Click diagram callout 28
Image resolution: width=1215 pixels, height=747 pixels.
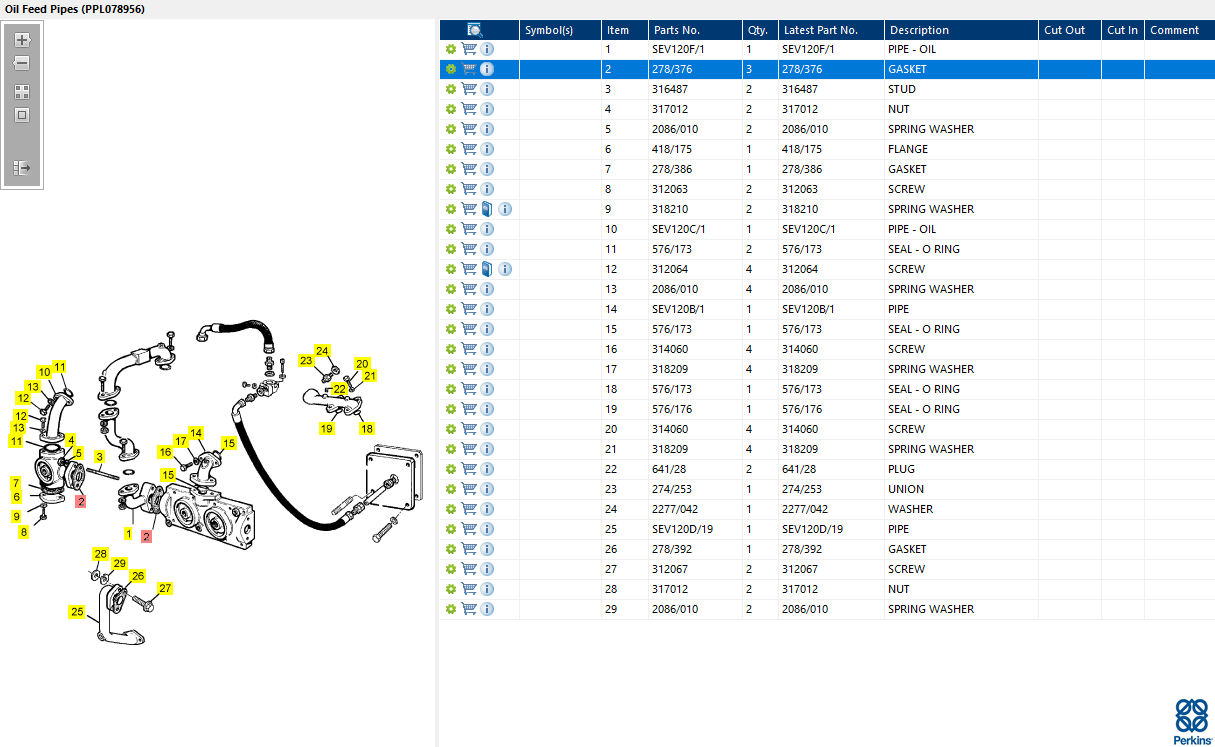click(100, 554)
